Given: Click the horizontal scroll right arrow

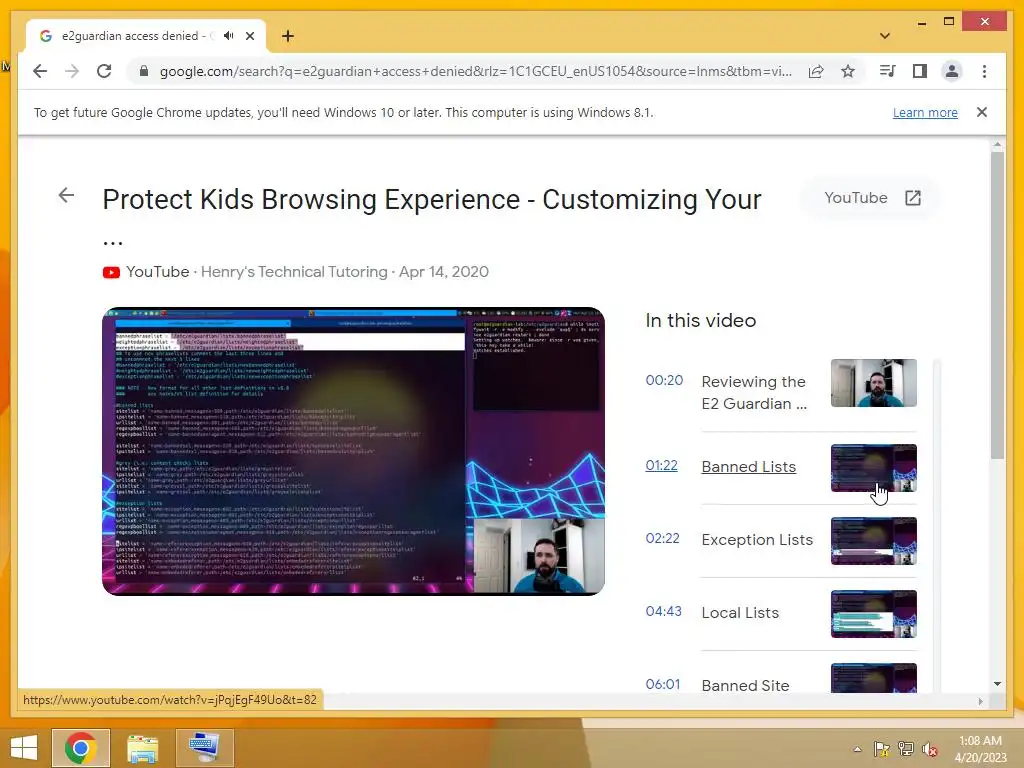Looking at the screenshot, I should (x=980, y=701).
